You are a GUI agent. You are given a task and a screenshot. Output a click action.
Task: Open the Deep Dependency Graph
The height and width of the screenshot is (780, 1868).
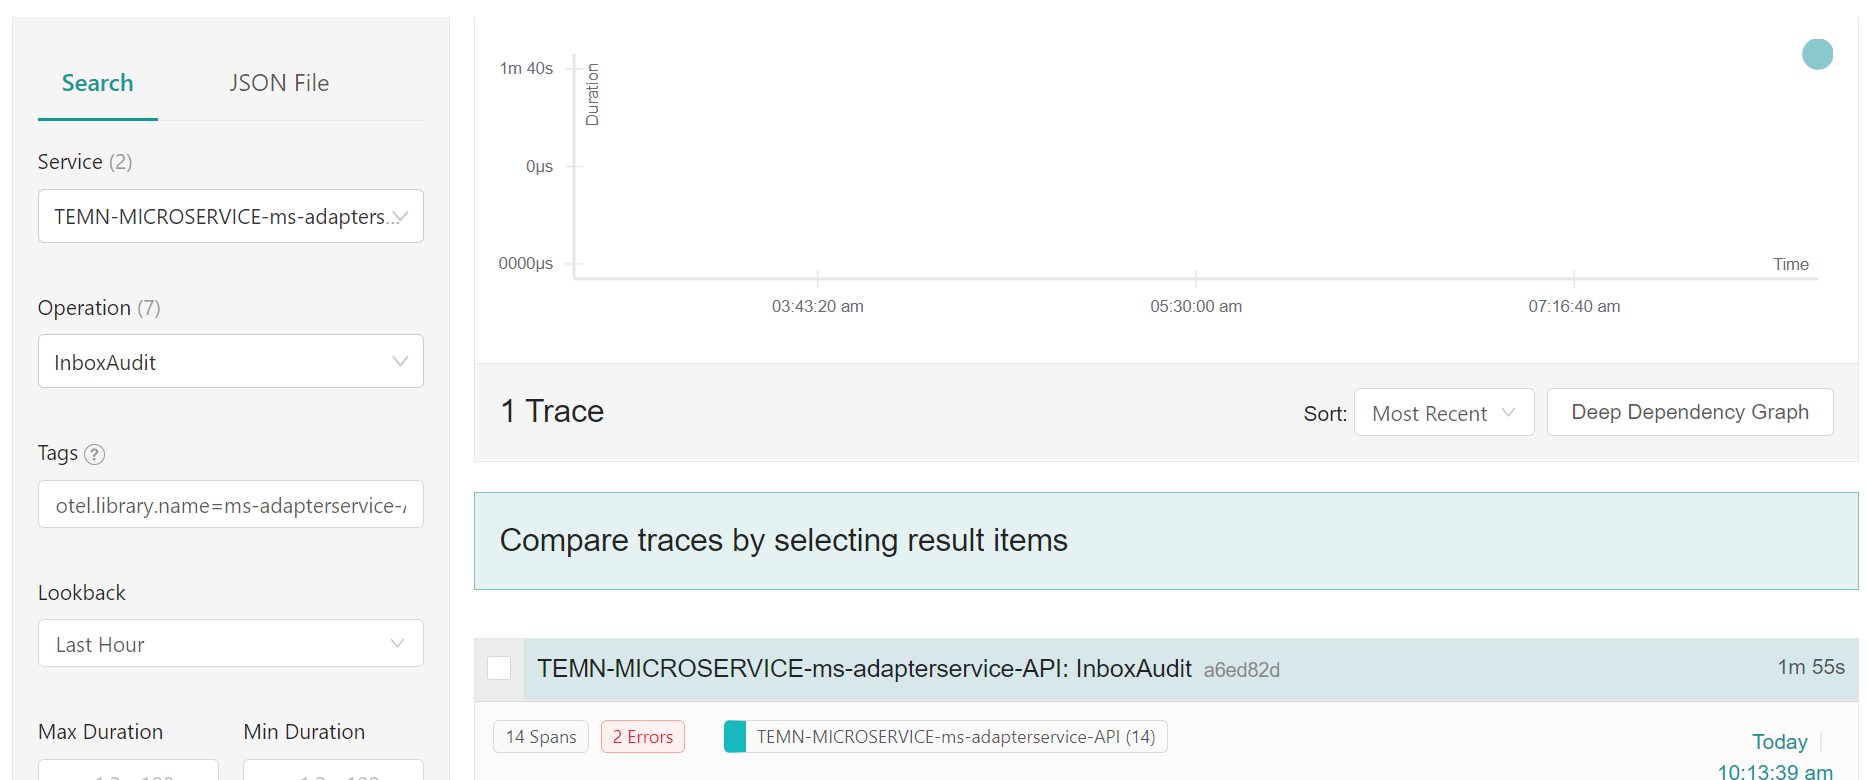(x=1689, y=412)
